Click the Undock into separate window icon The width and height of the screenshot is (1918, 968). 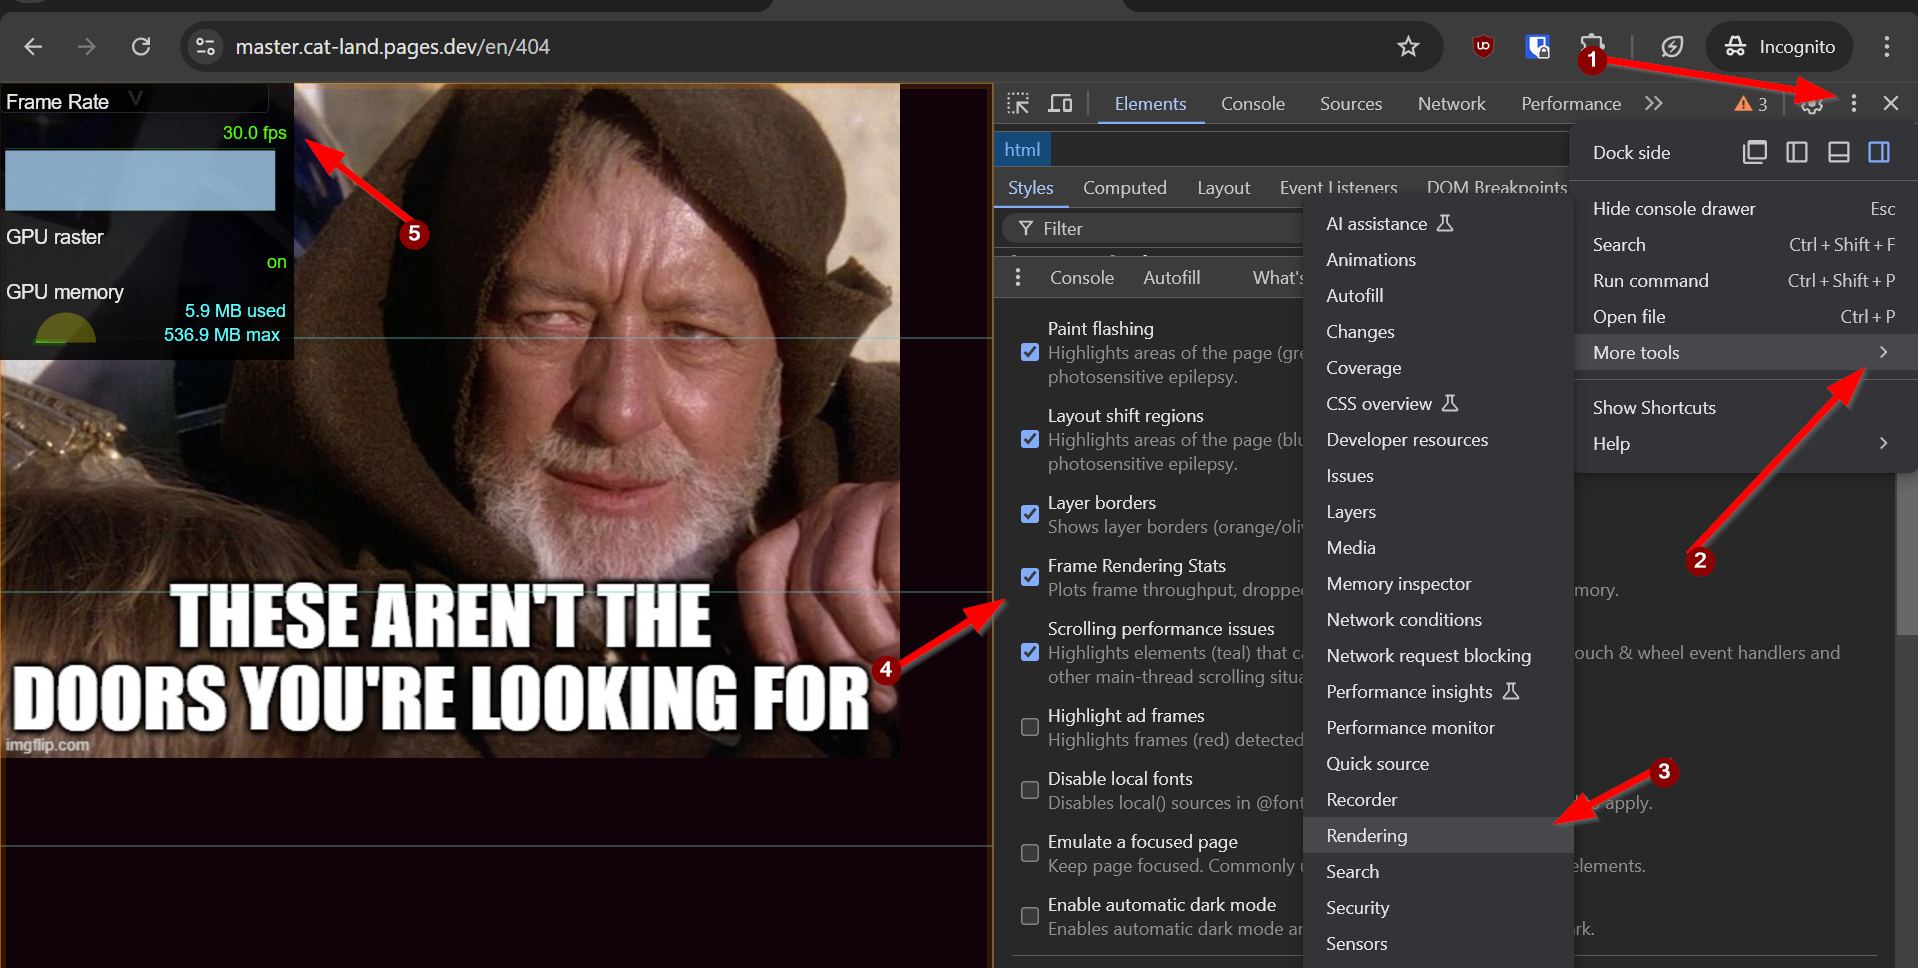pos(1755,152)
